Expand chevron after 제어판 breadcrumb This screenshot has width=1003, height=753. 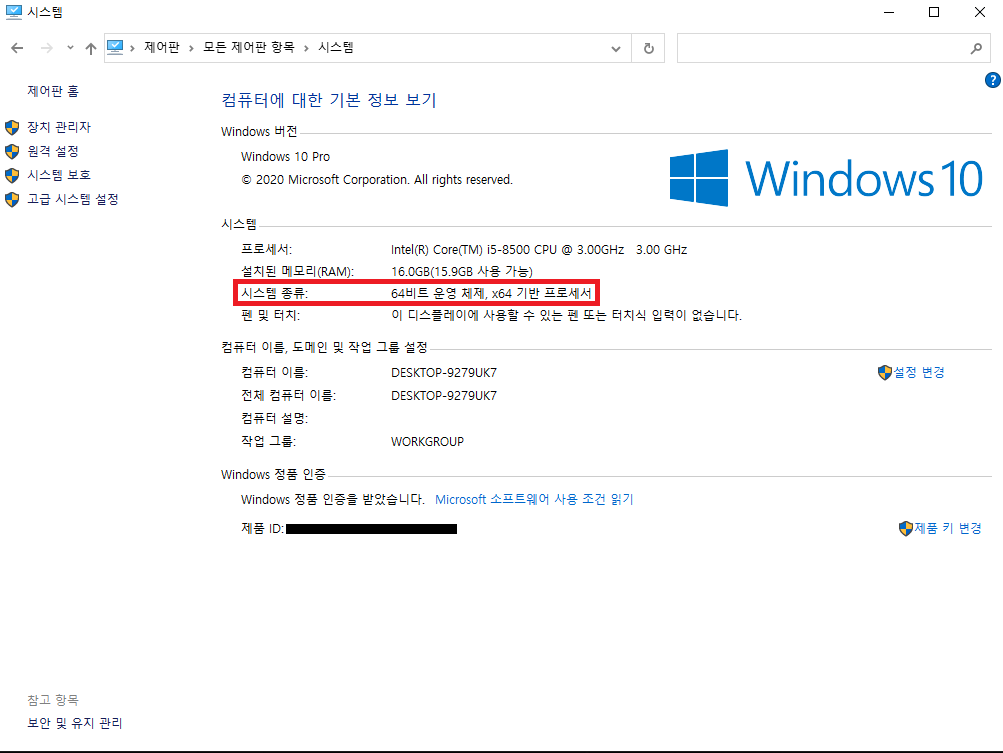point(191,48)
